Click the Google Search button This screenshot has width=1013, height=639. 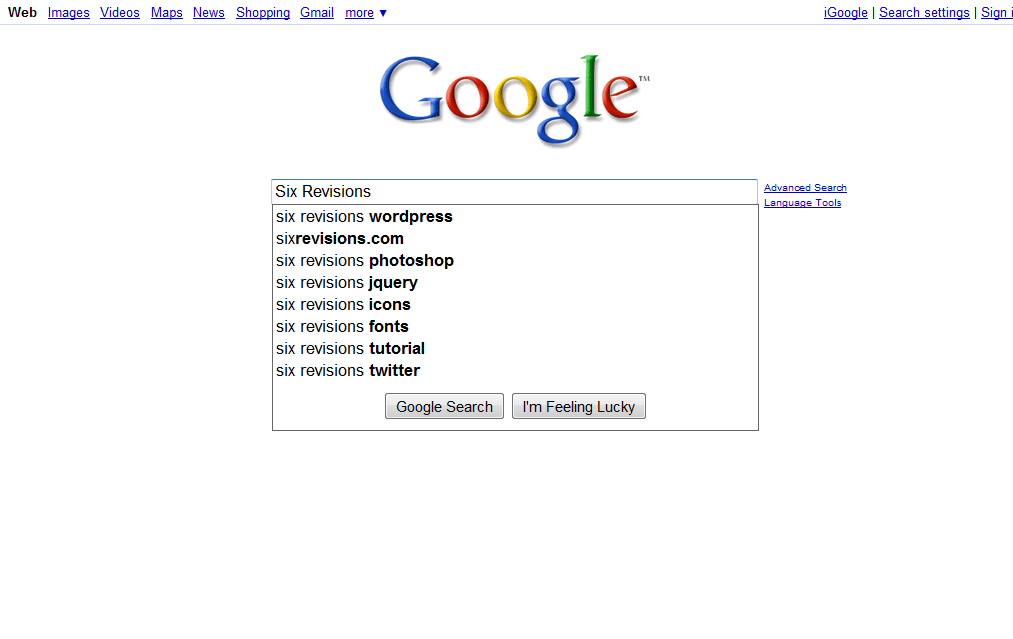(x=444, y=406)
